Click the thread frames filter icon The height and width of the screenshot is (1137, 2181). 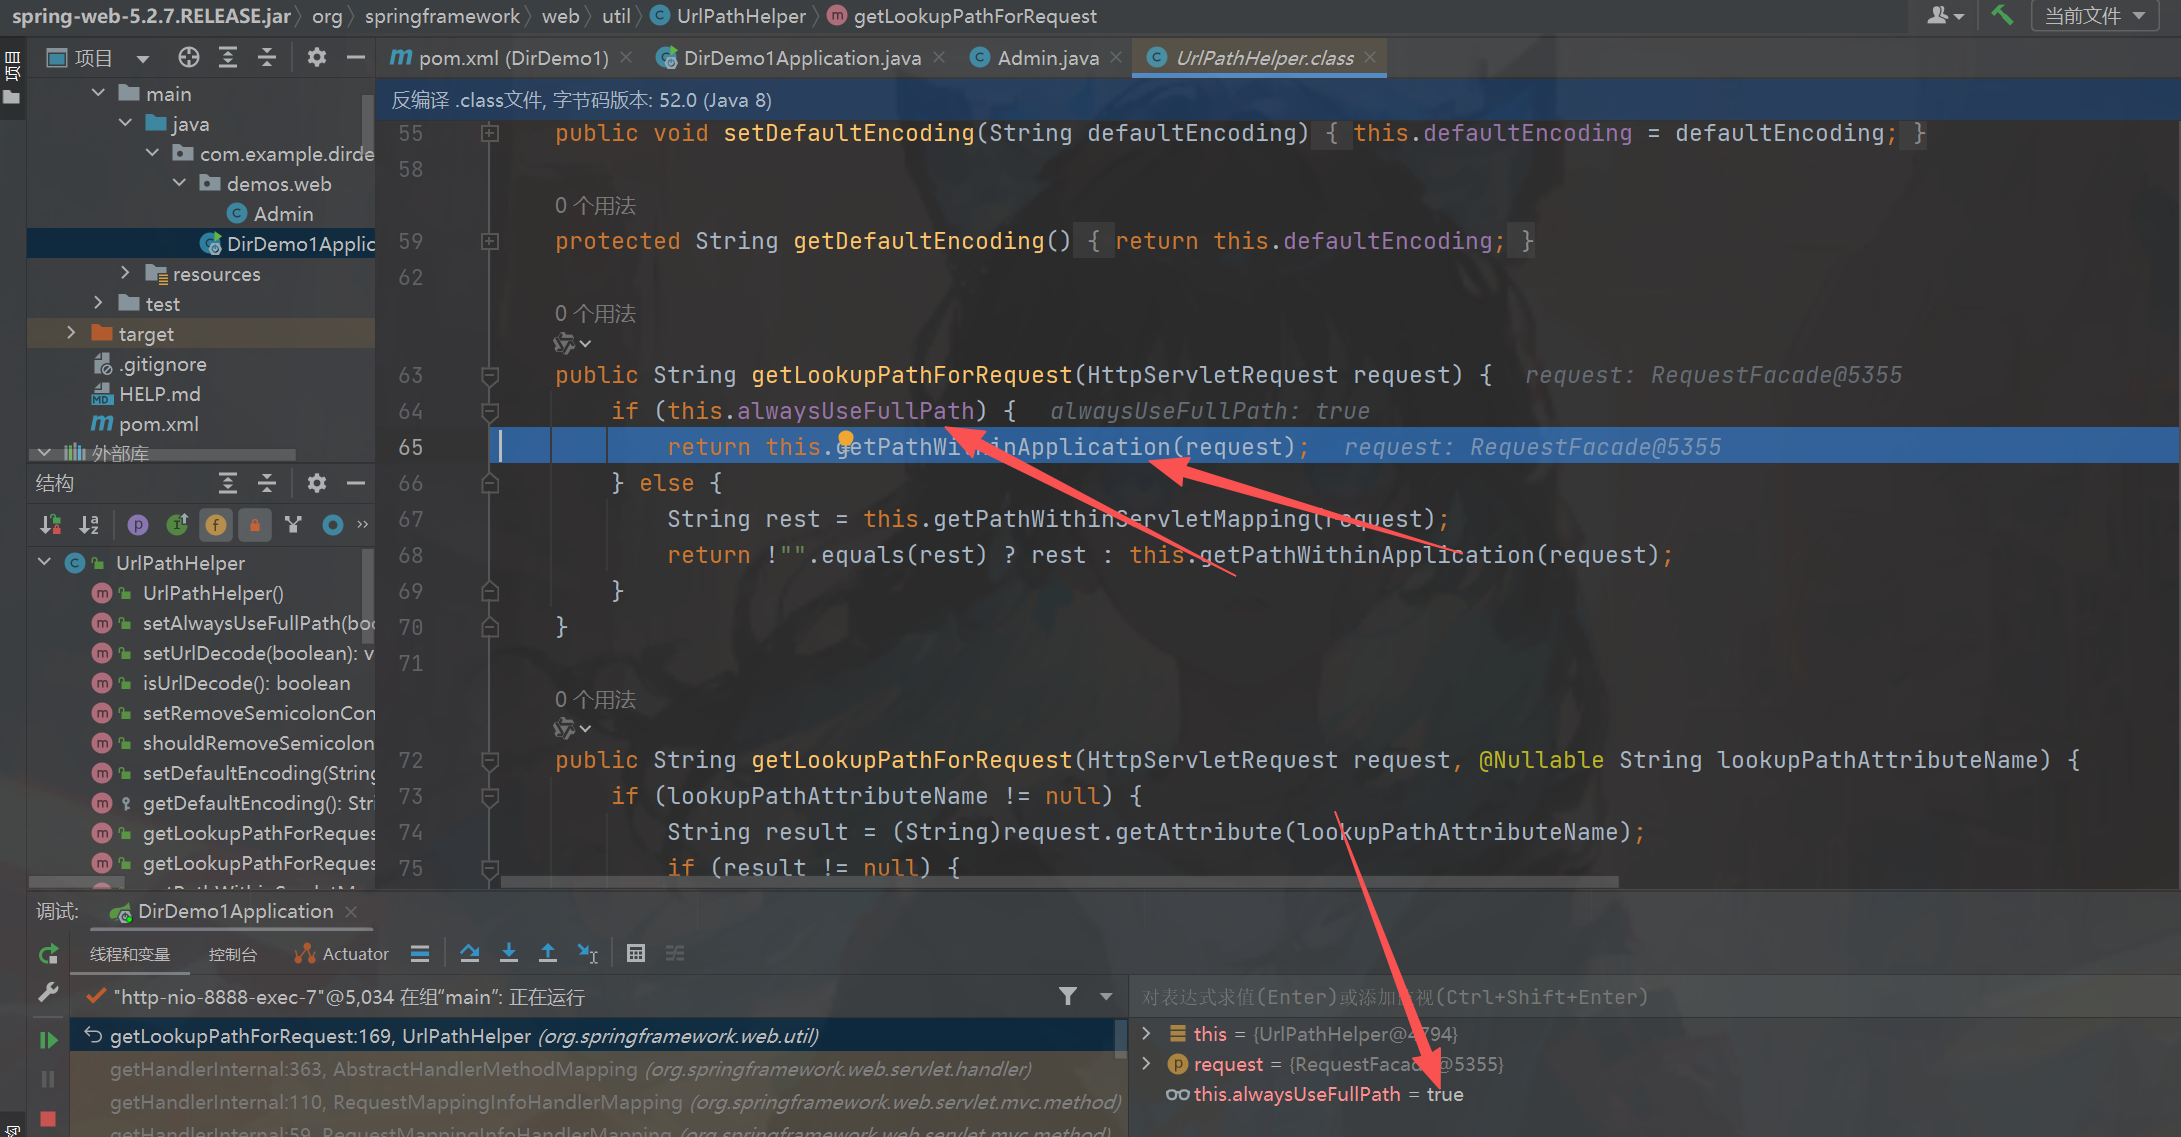coord(1068,996)
